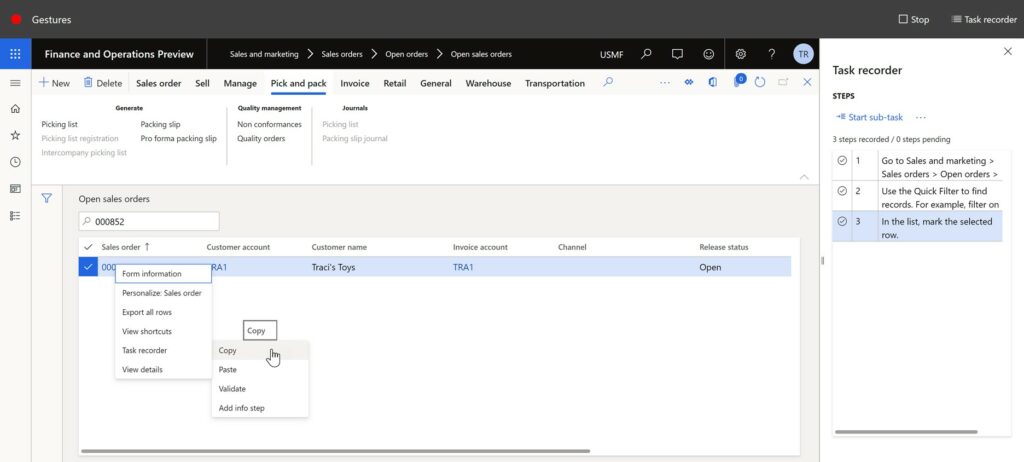Click the Task recorder steps horizontal scrollbar
This screenshot has width=1024, height=462.
click(x=906, y=432)
